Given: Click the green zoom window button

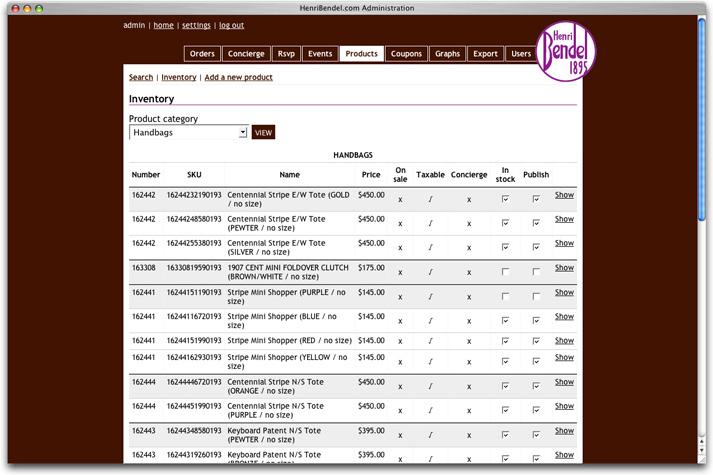Looking at the screenshot, I should click(x=41, y=7).
